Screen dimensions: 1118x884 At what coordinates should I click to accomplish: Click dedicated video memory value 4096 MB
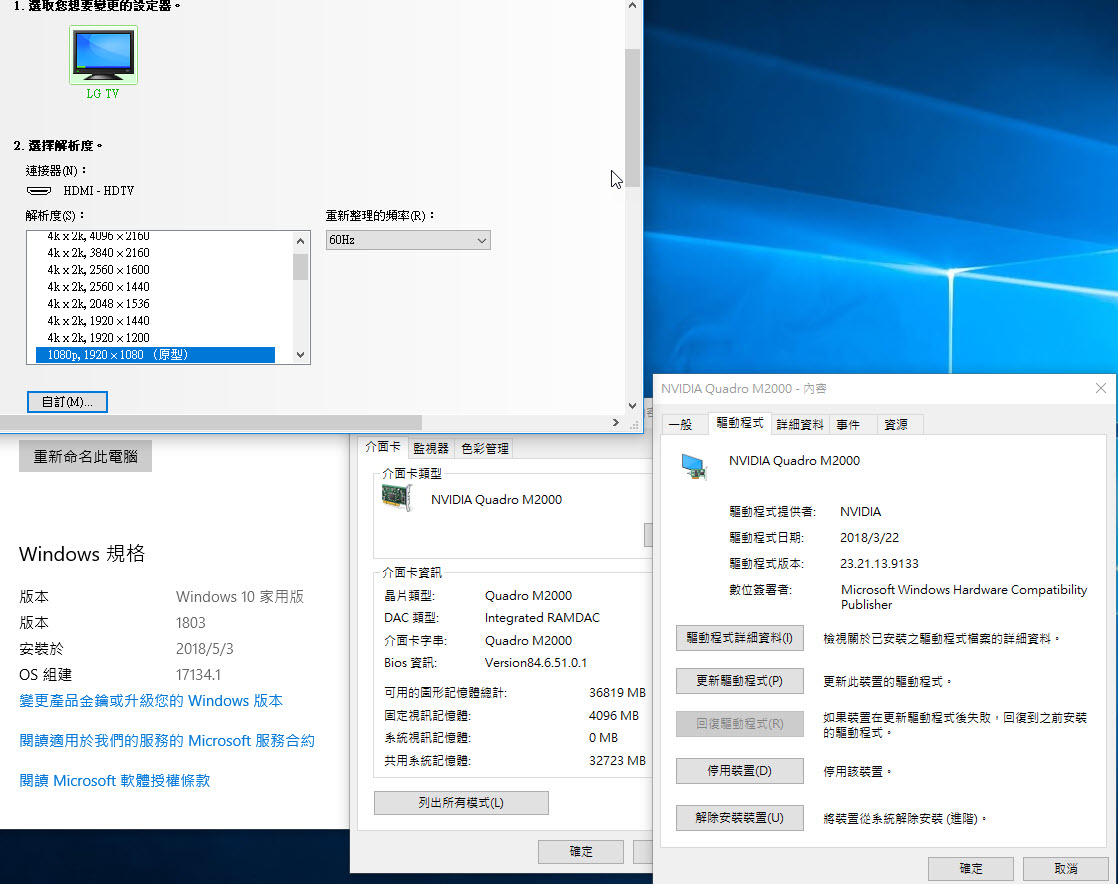(x=614, y=715)
